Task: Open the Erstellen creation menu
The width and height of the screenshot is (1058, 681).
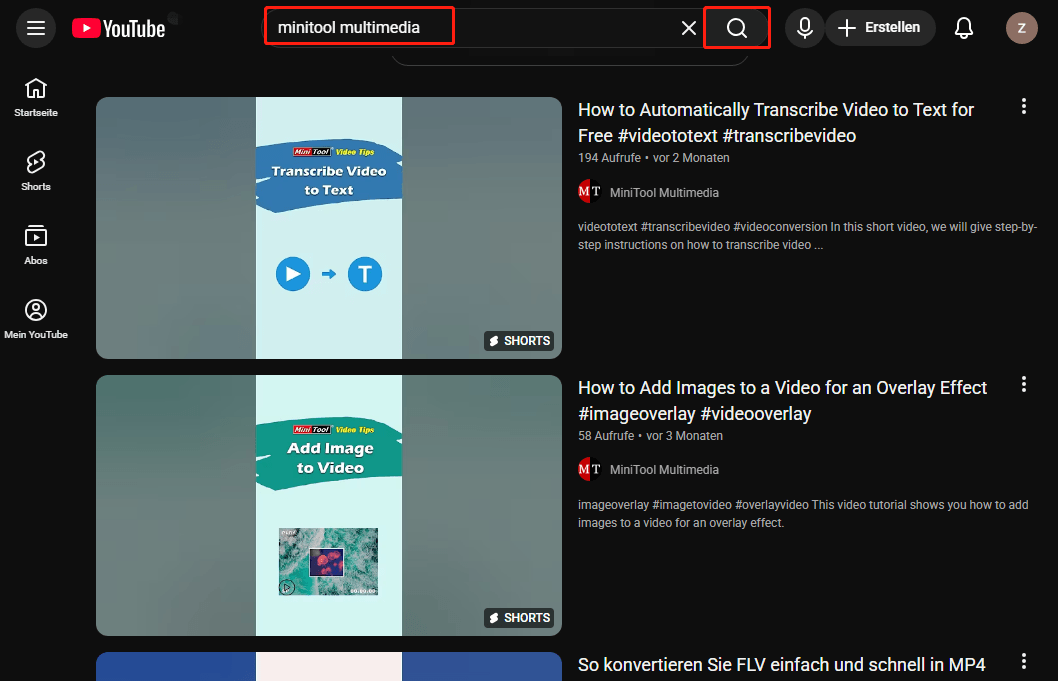Action: pyautogui.click(x=879, y=28)
